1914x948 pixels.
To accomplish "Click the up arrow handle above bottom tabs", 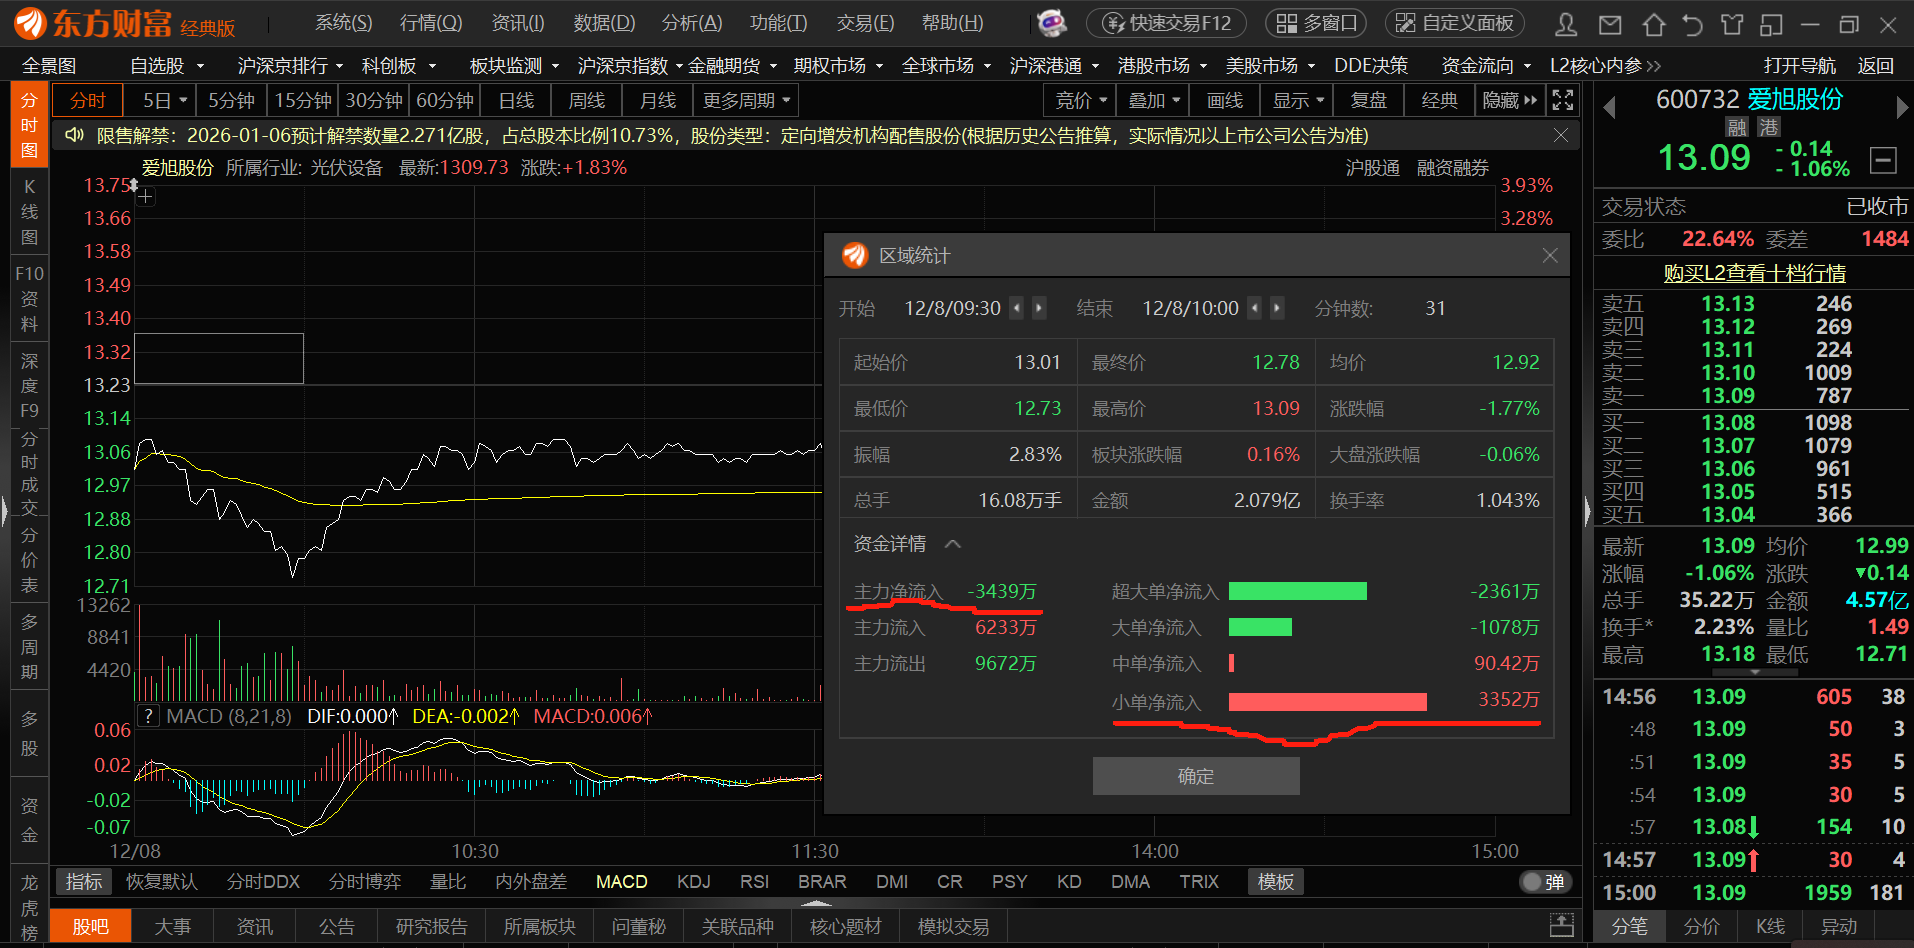I will (817, 903).
